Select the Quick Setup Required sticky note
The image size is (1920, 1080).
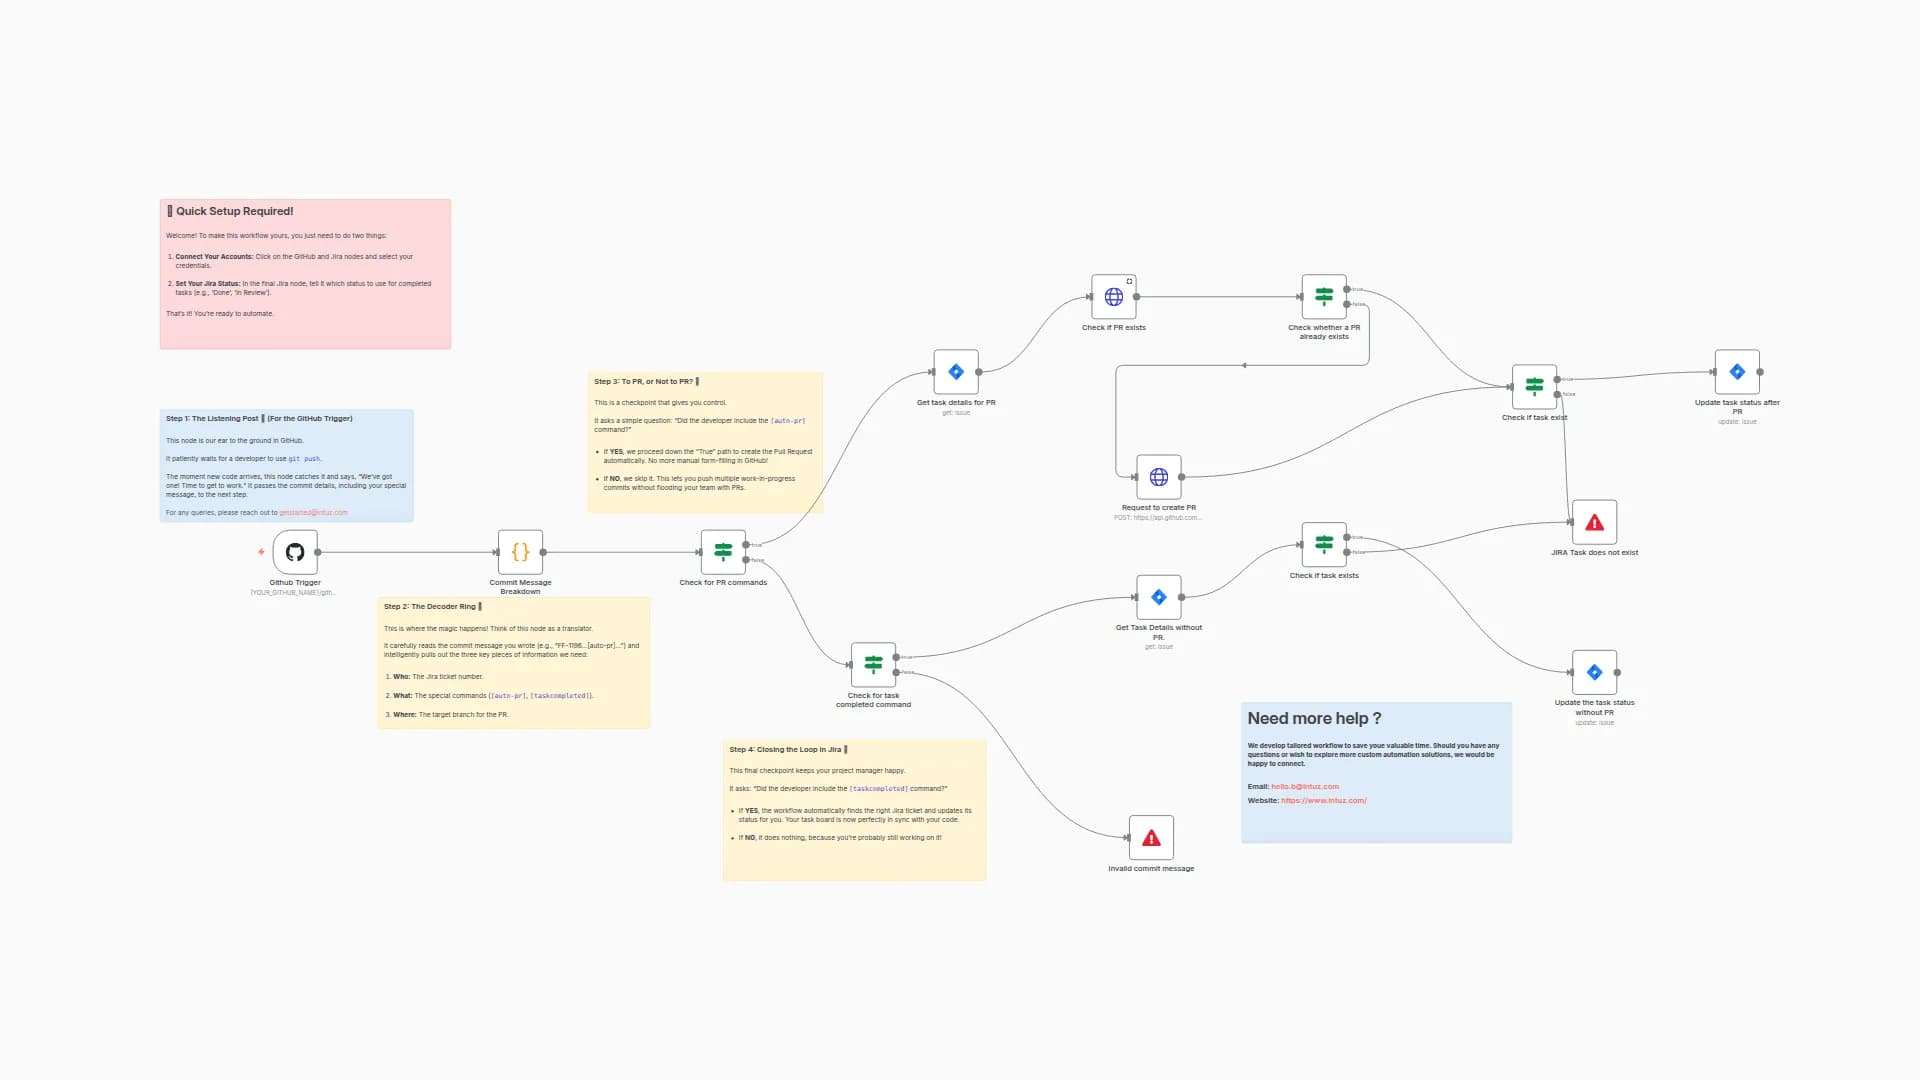click(304, 273)
